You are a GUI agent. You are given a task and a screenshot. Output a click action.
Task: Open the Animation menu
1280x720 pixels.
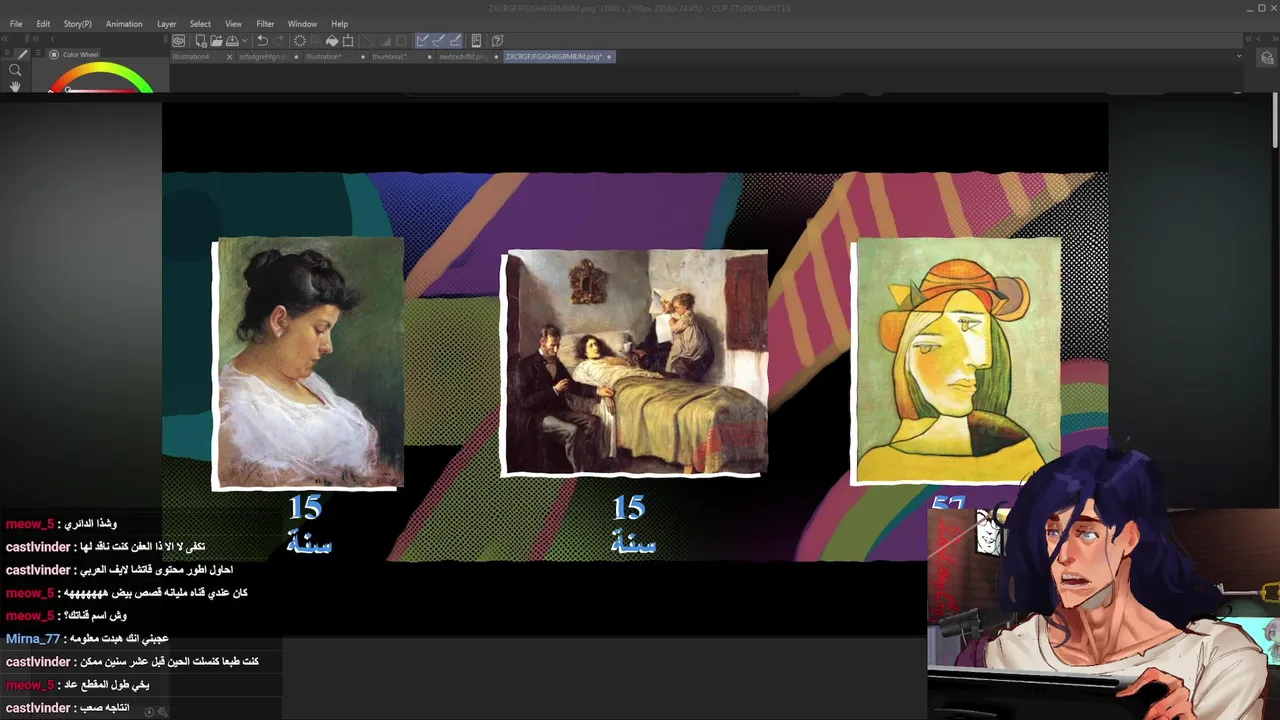[124, 24]
